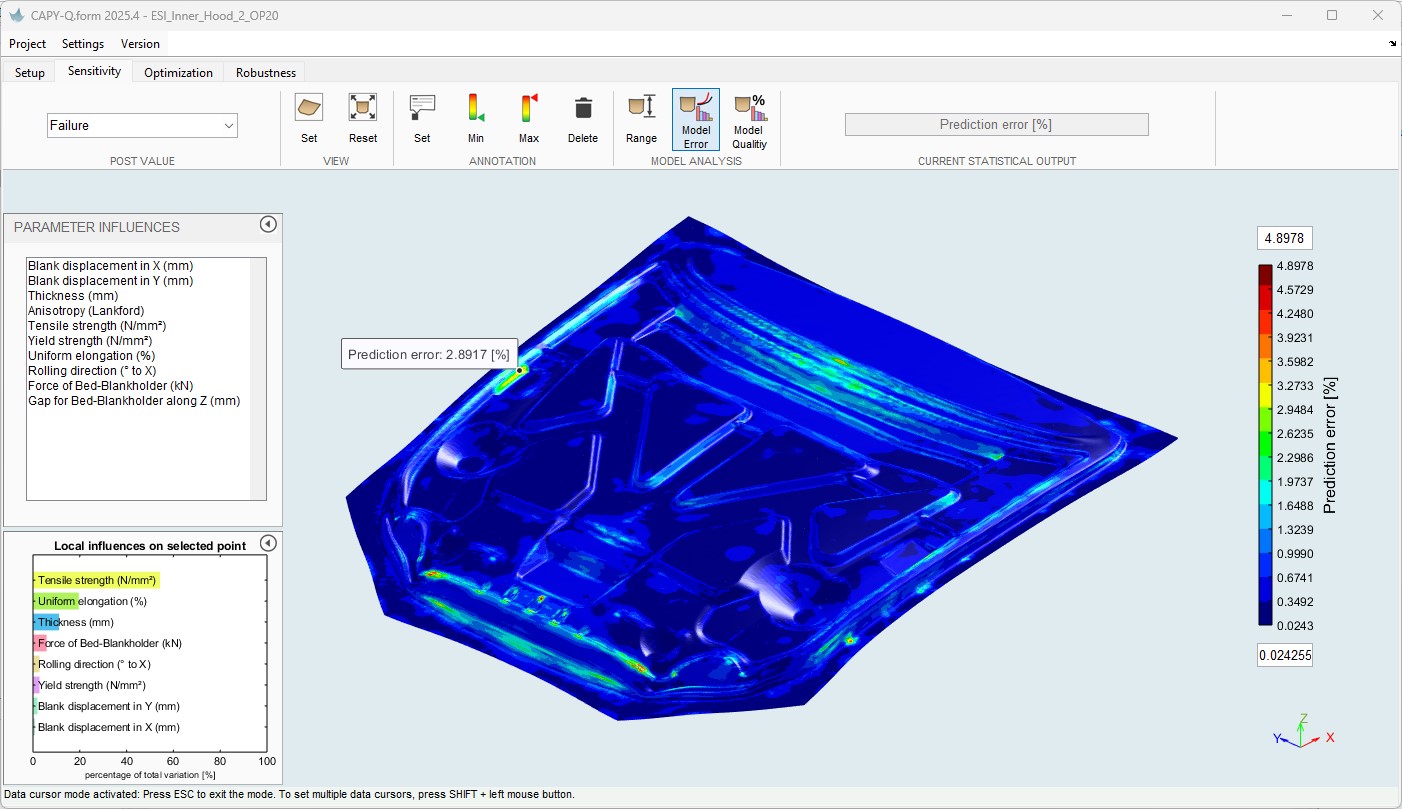Select Tensile strength (N/mm²) in influences list
This screenshot has height=809, width=1402.
click(x=96, y=326)
